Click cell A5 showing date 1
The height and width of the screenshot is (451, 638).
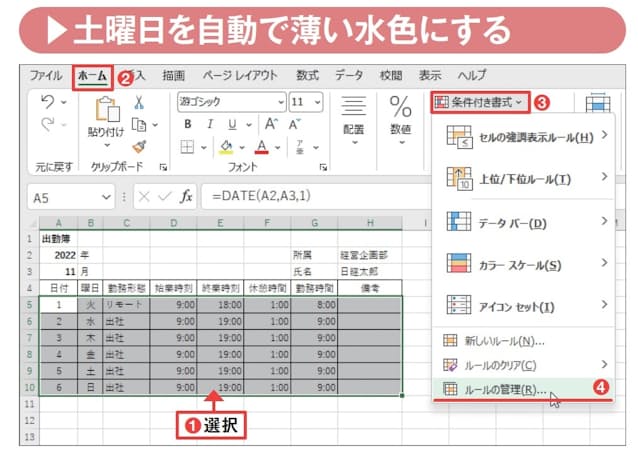(x=59, y=305)
